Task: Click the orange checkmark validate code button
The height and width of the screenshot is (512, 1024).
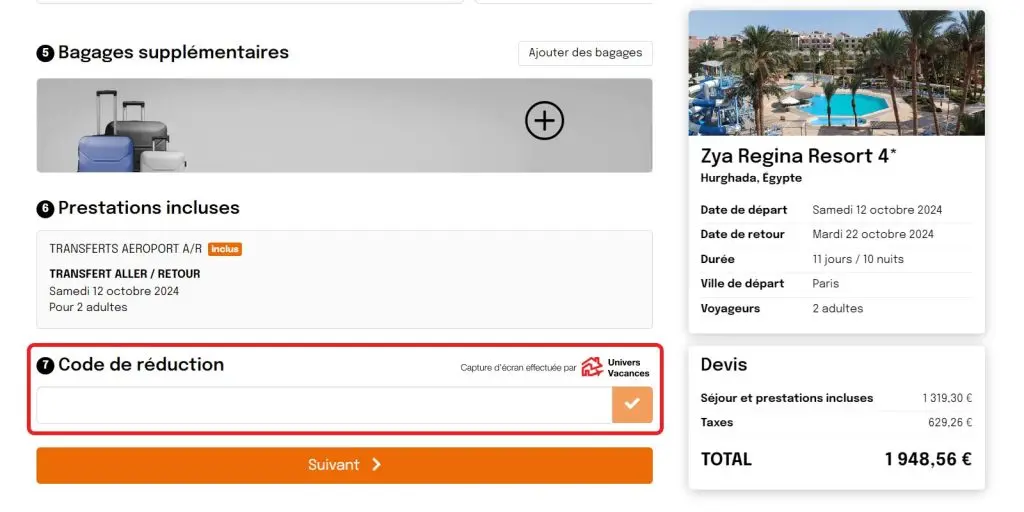Action: (632, 405)
